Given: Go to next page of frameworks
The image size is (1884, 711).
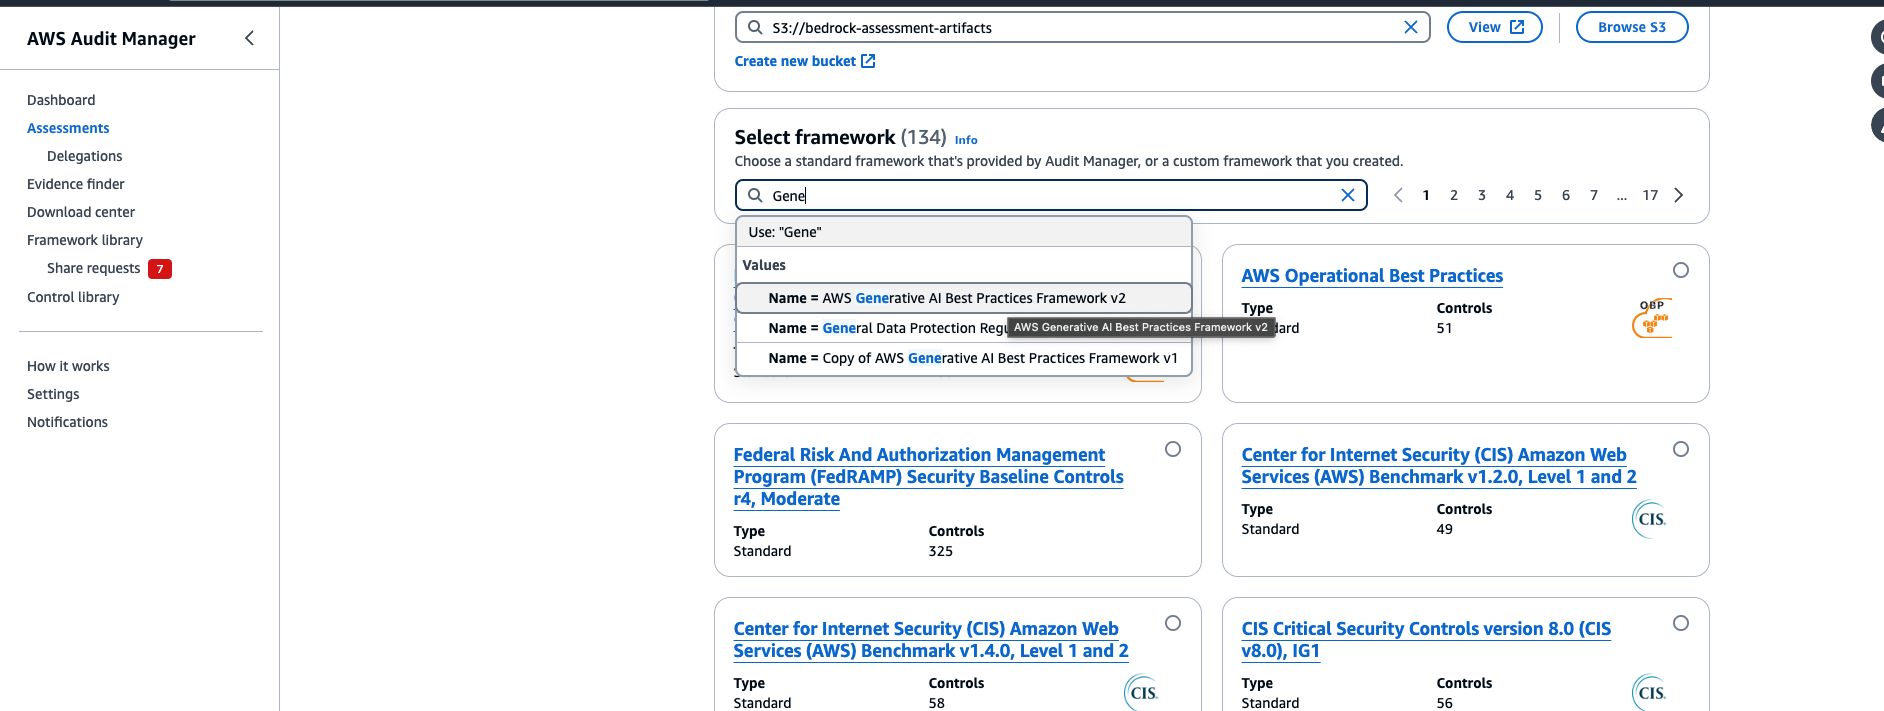Looking at the screenshot, I should pyautogui.click(x=1679, y=195).
